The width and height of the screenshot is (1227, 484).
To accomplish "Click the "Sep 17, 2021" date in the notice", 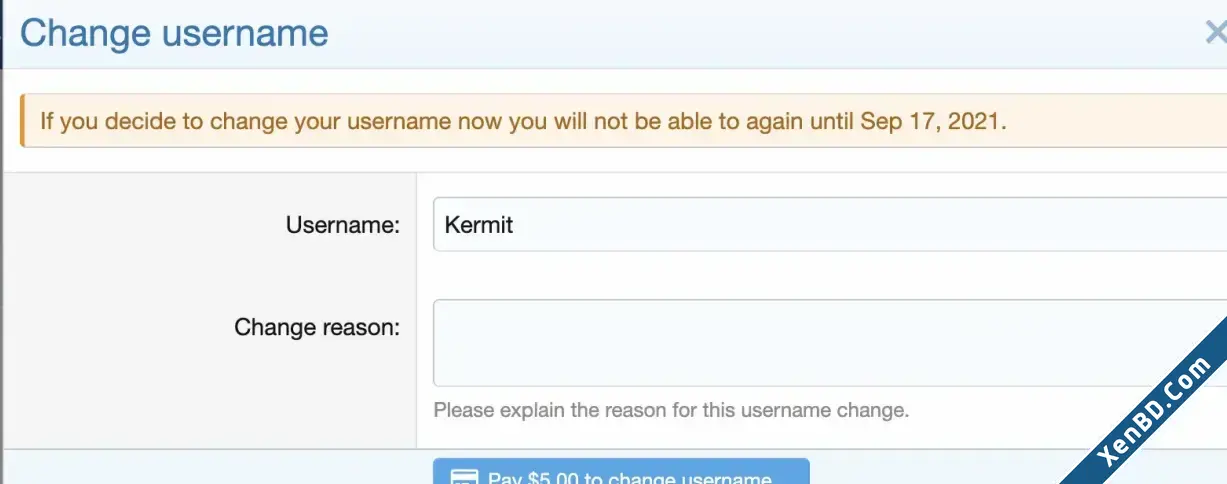I will click(933, 122).
